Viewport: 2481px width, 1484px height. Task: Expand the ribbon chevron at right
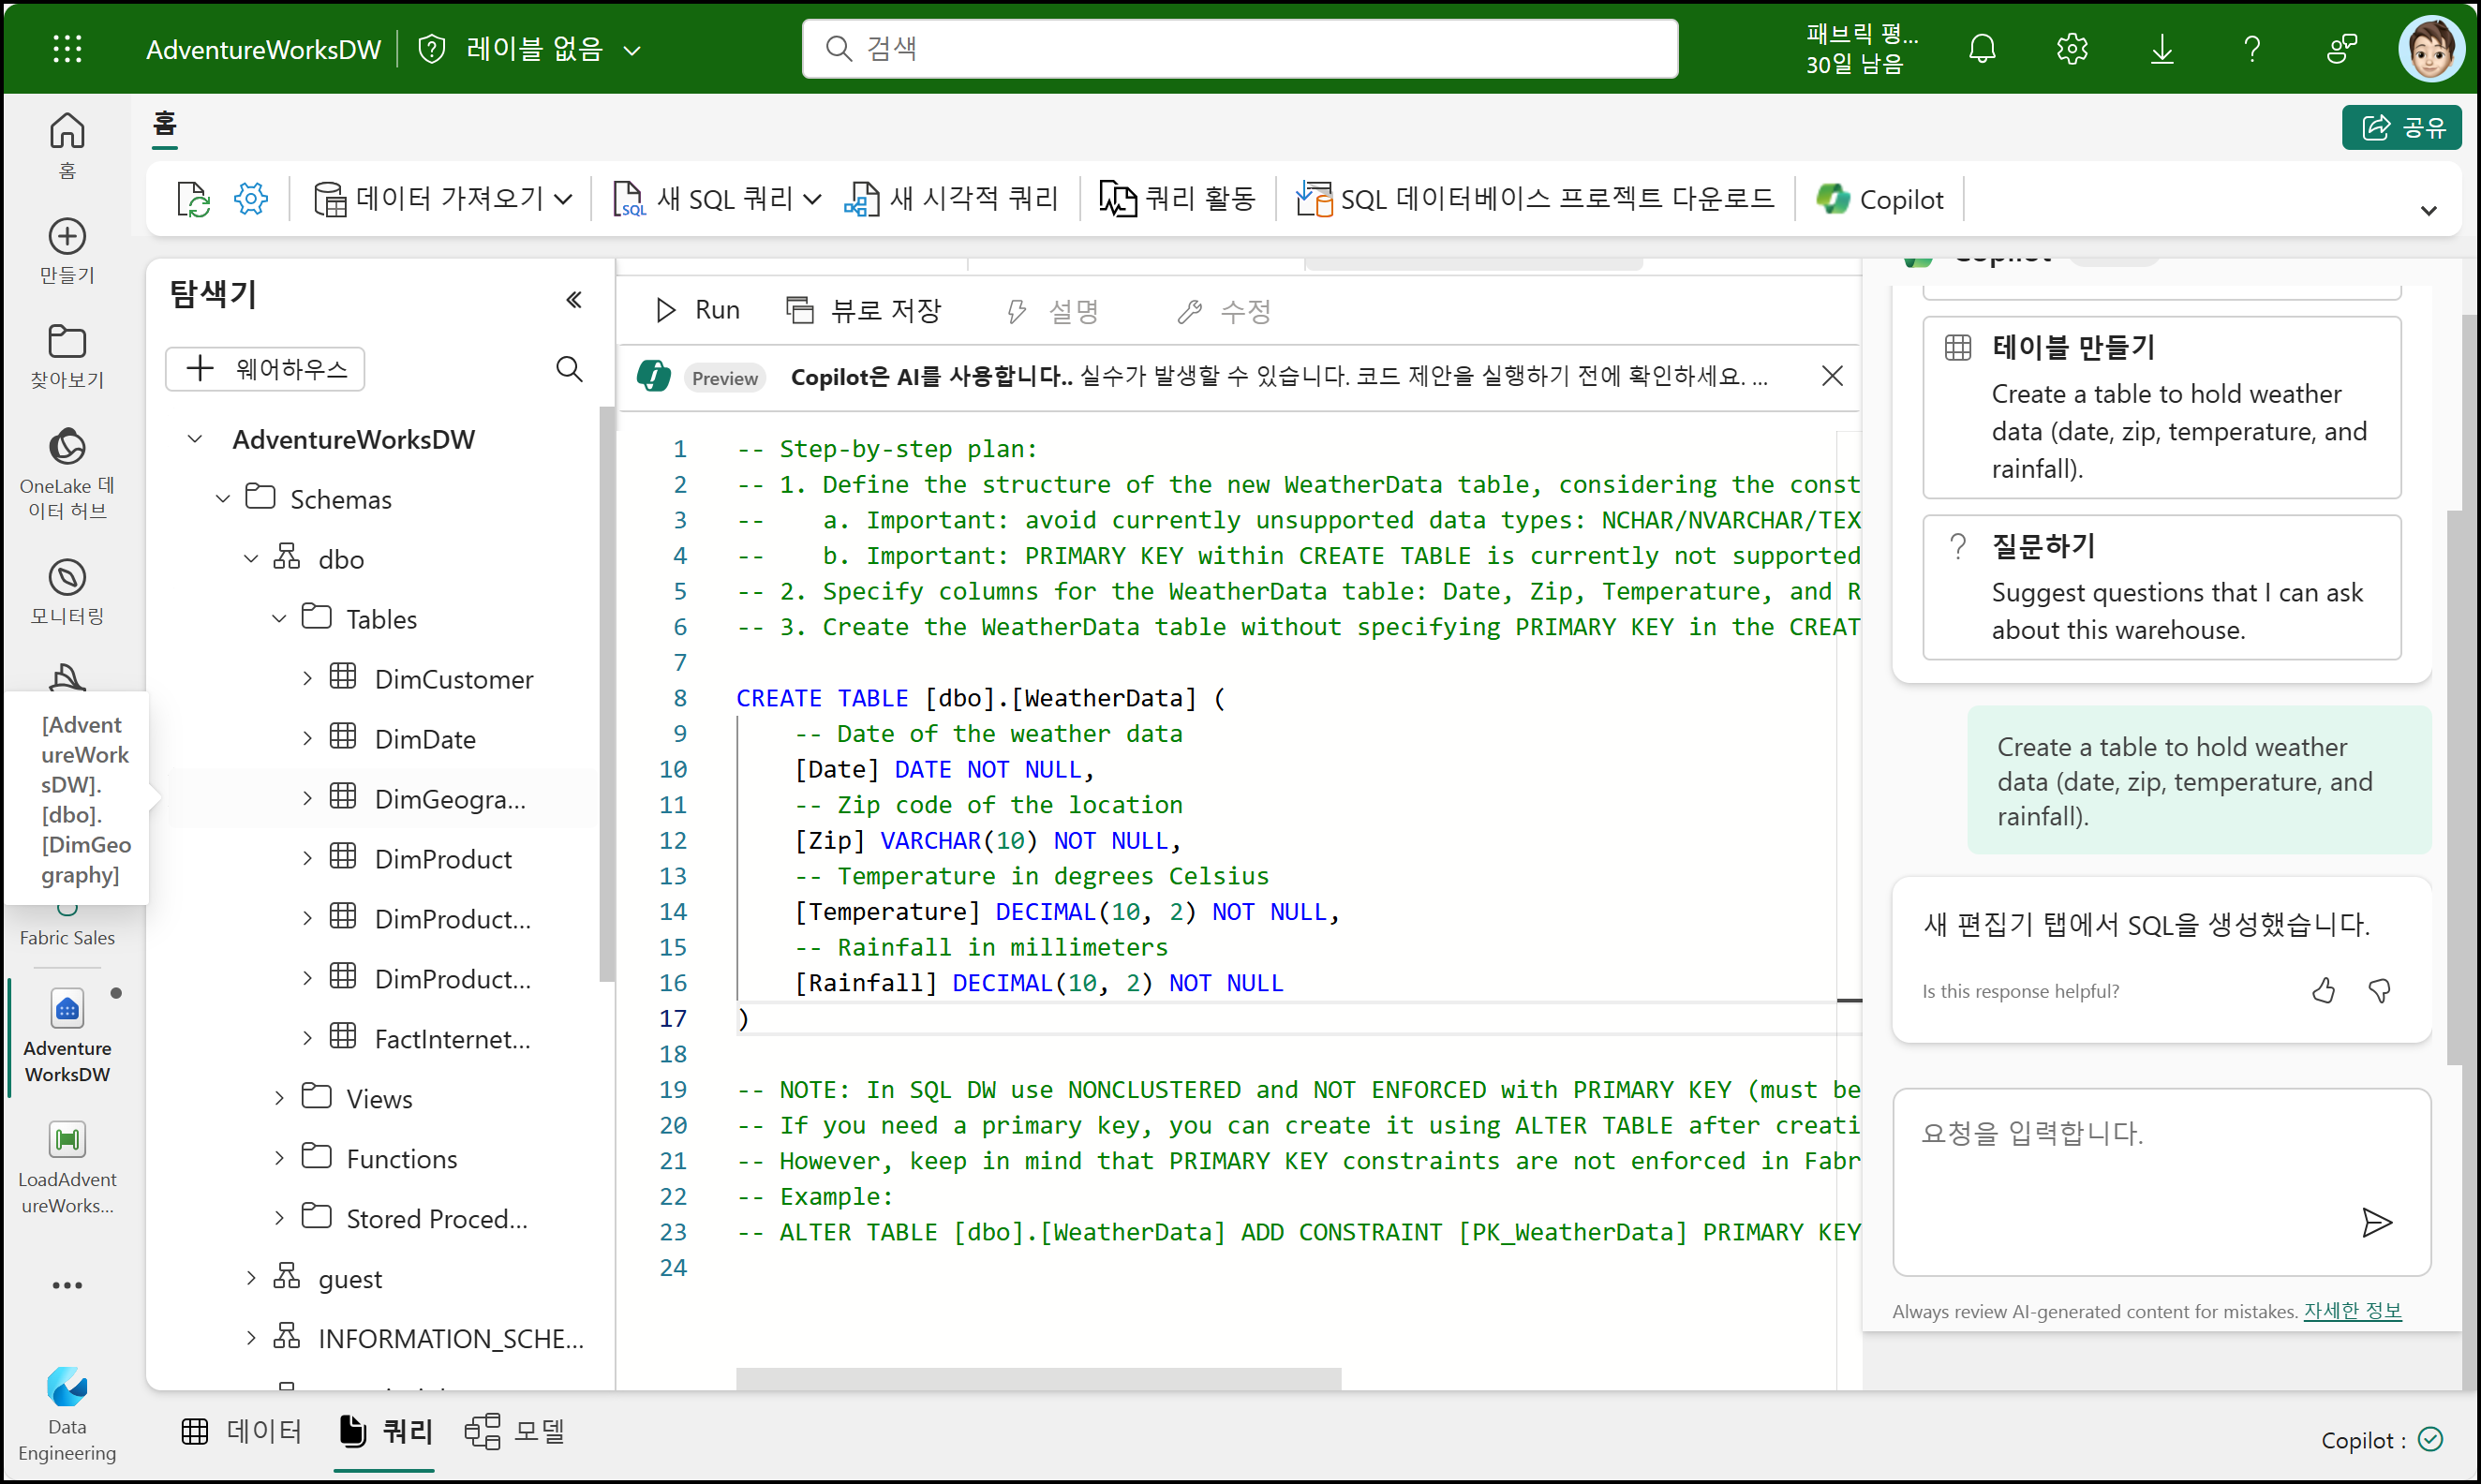point(2428,210)
